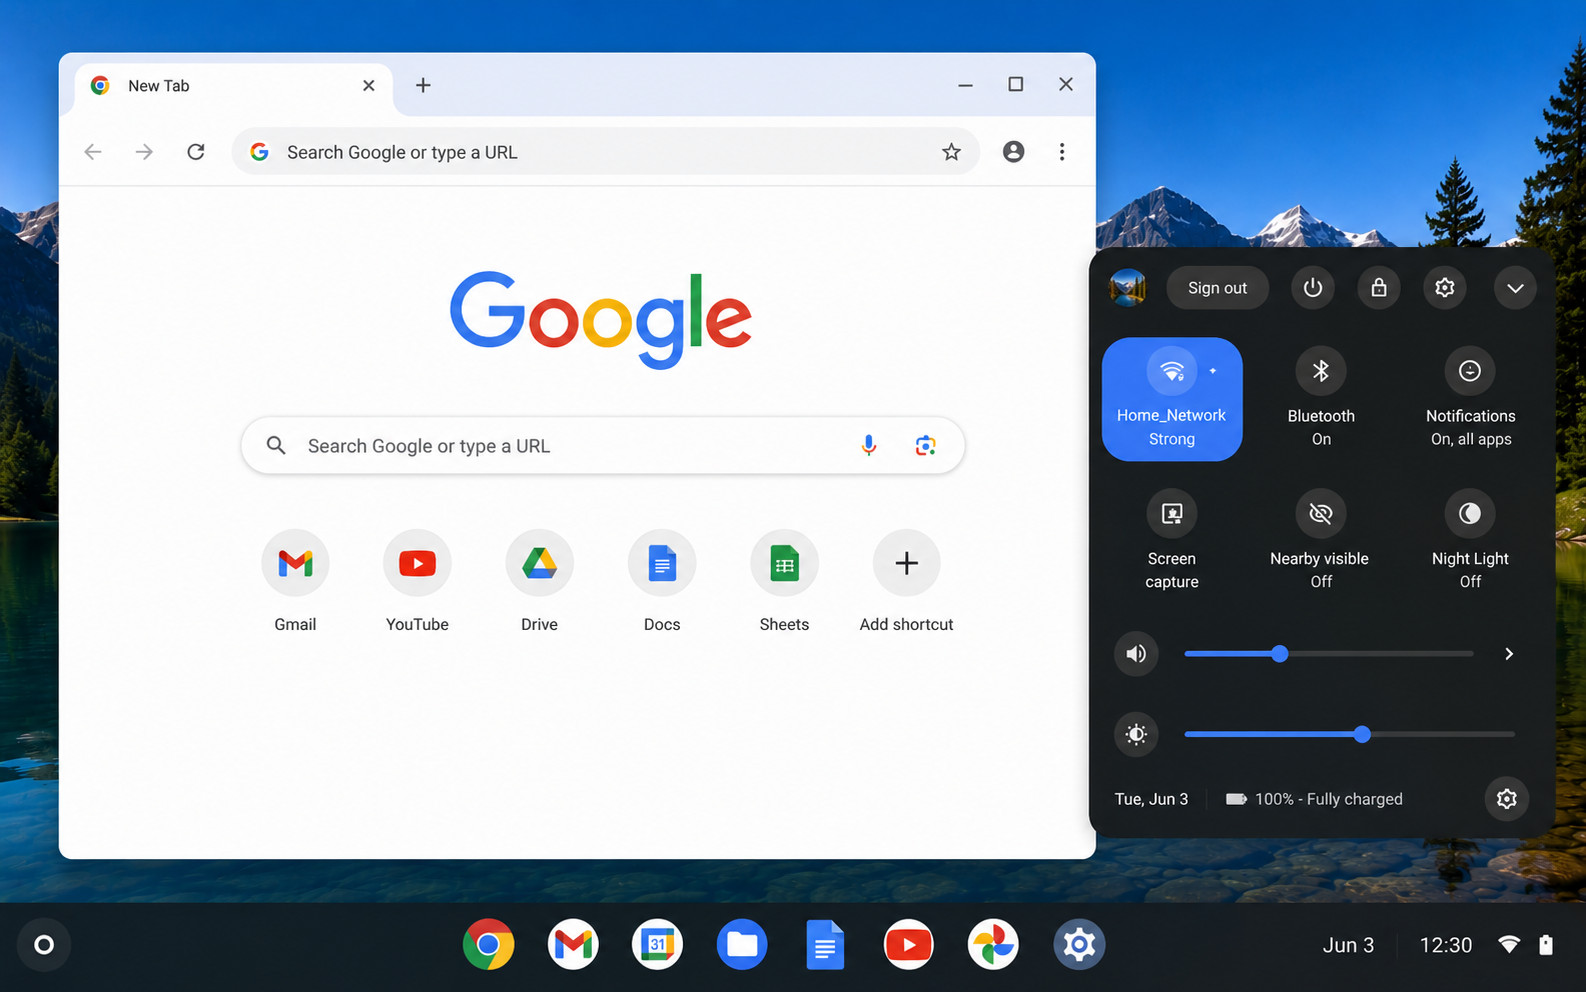The height and width of the screenshot is (992, 1586).
Task: Launch Google Photos from the shelf
Action: pos(993,945)
